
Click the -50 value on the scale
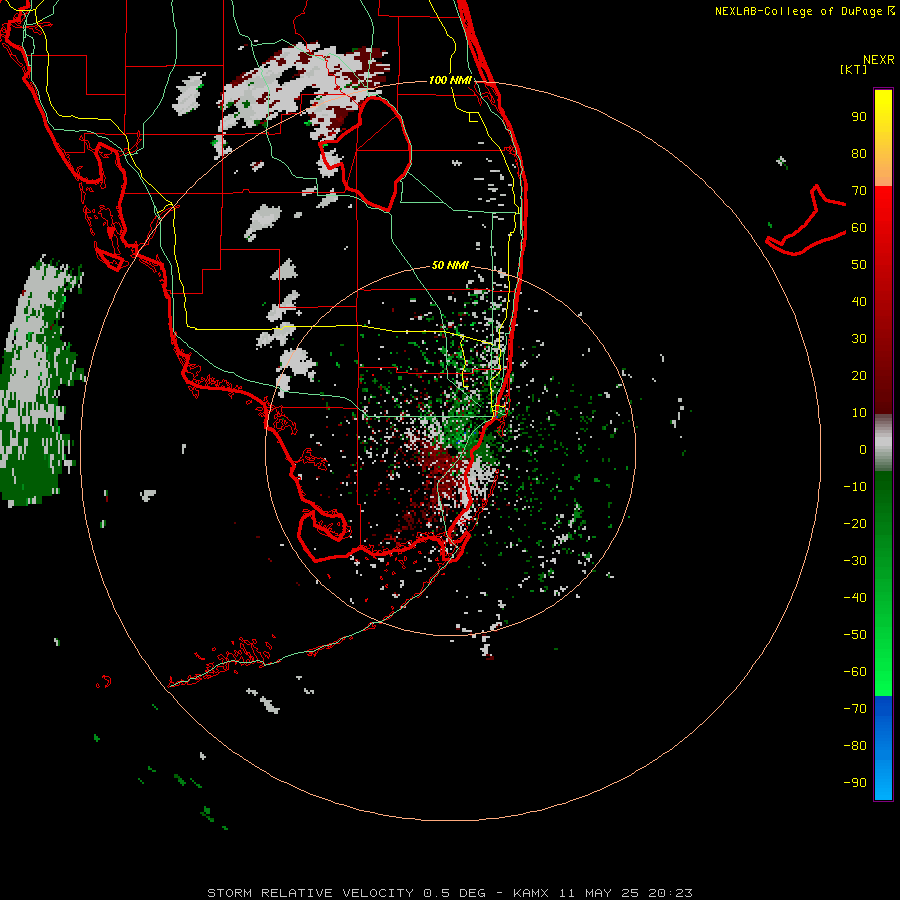click(x=855, y=635)
